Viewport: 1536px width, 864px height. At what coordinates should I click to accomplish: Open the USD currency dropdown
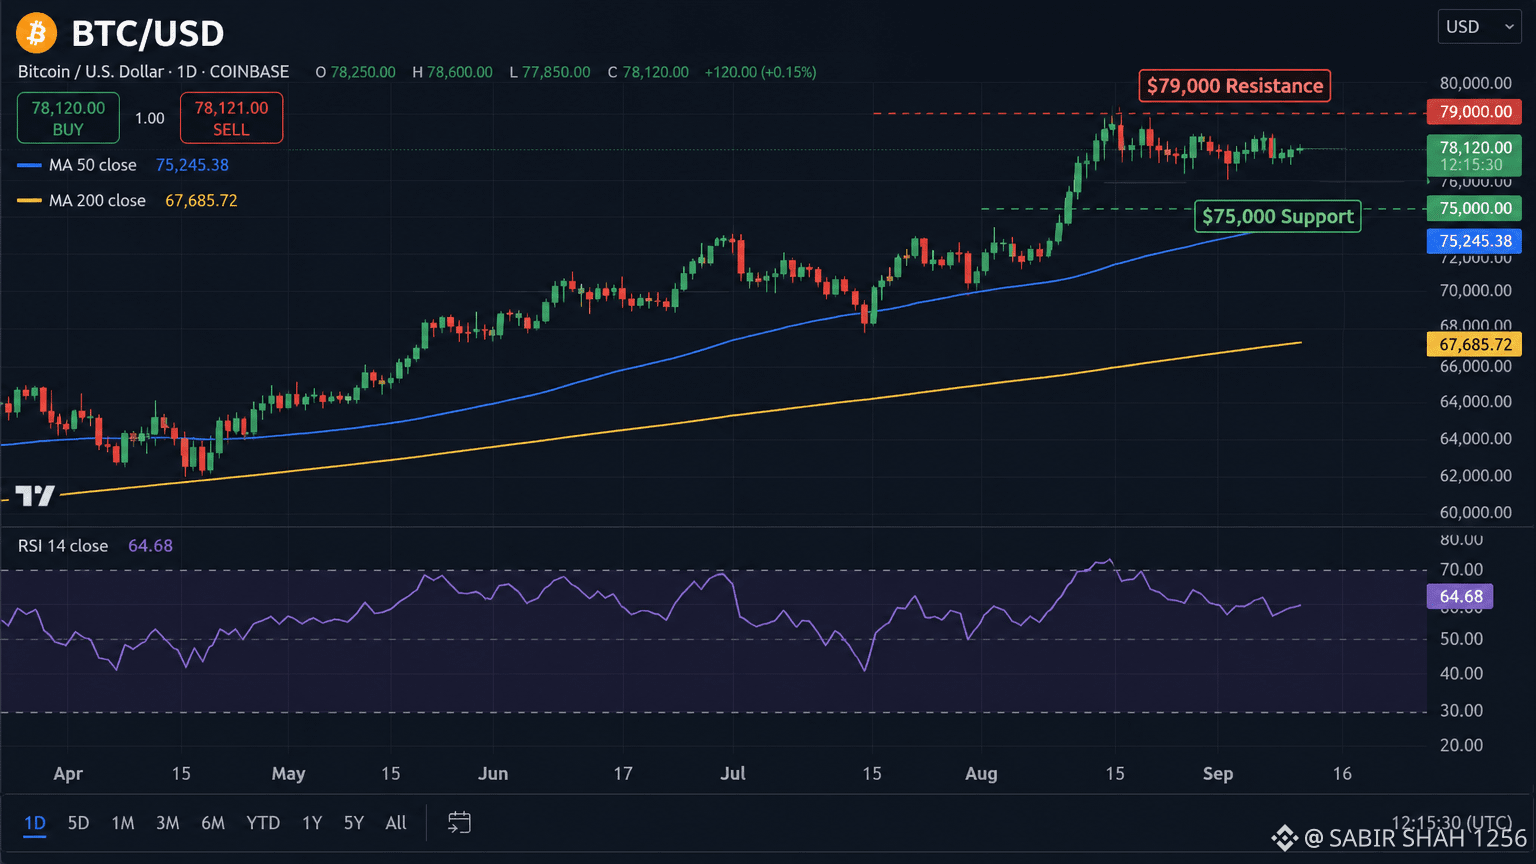(x=1479, y=27)
